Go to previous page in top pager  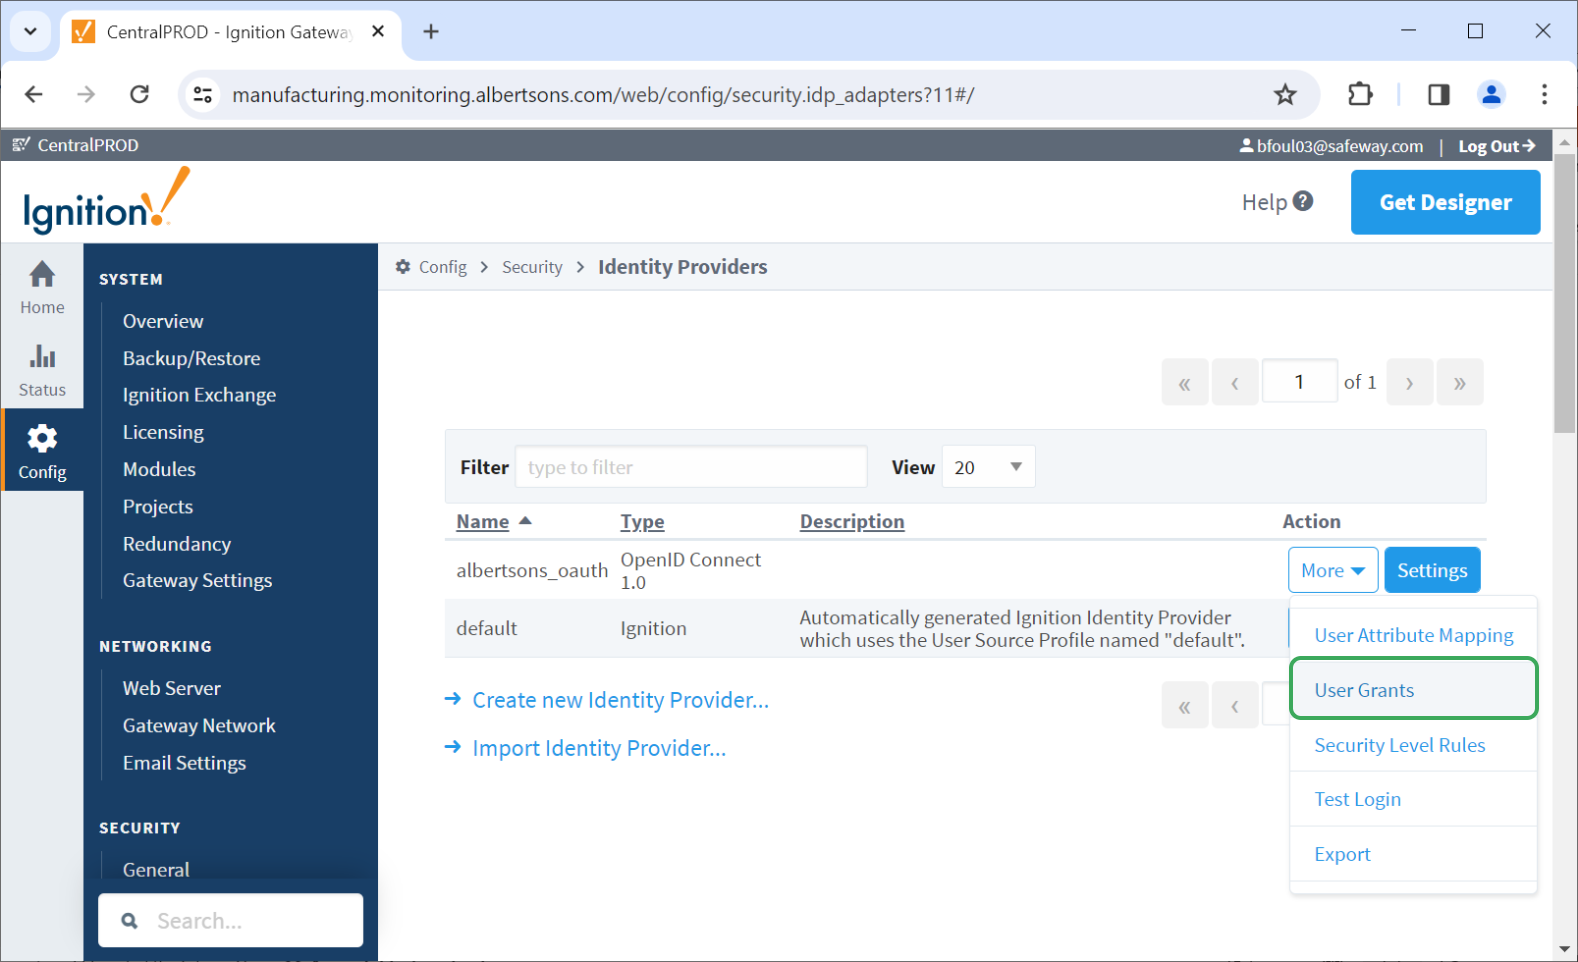point(1235,382)
